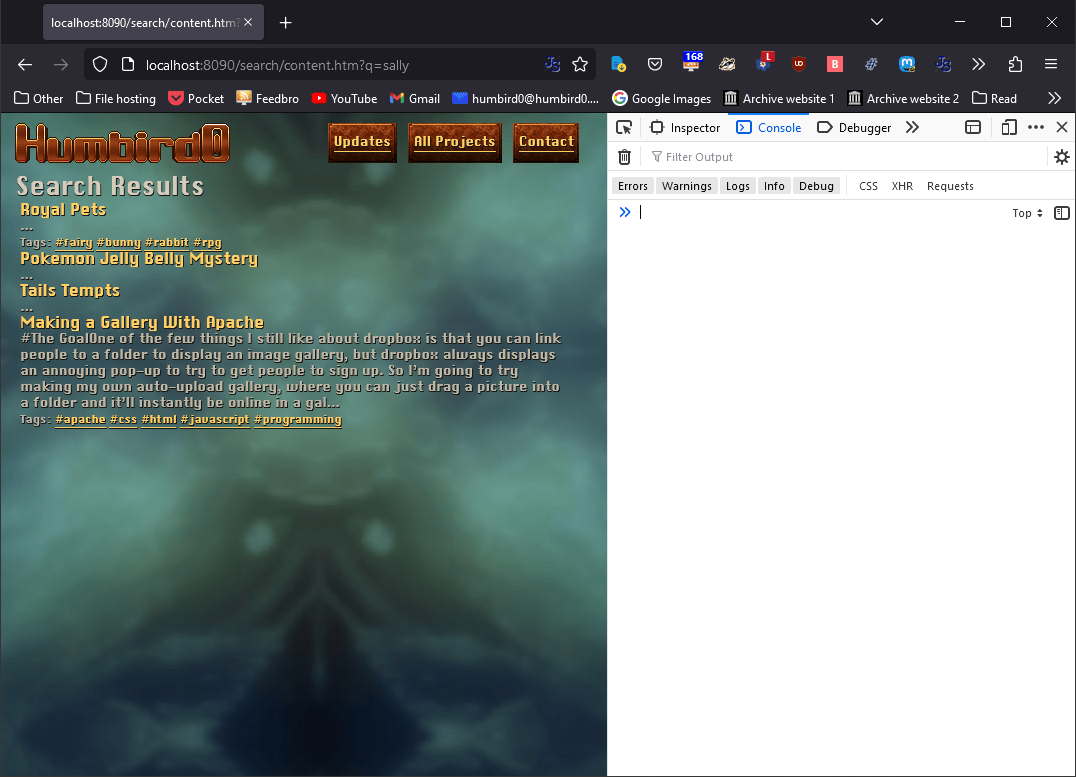The height and width of the screenshot is (777, 1076).
Task: Activate the element picker tool
Action: (x=624, y=127)
